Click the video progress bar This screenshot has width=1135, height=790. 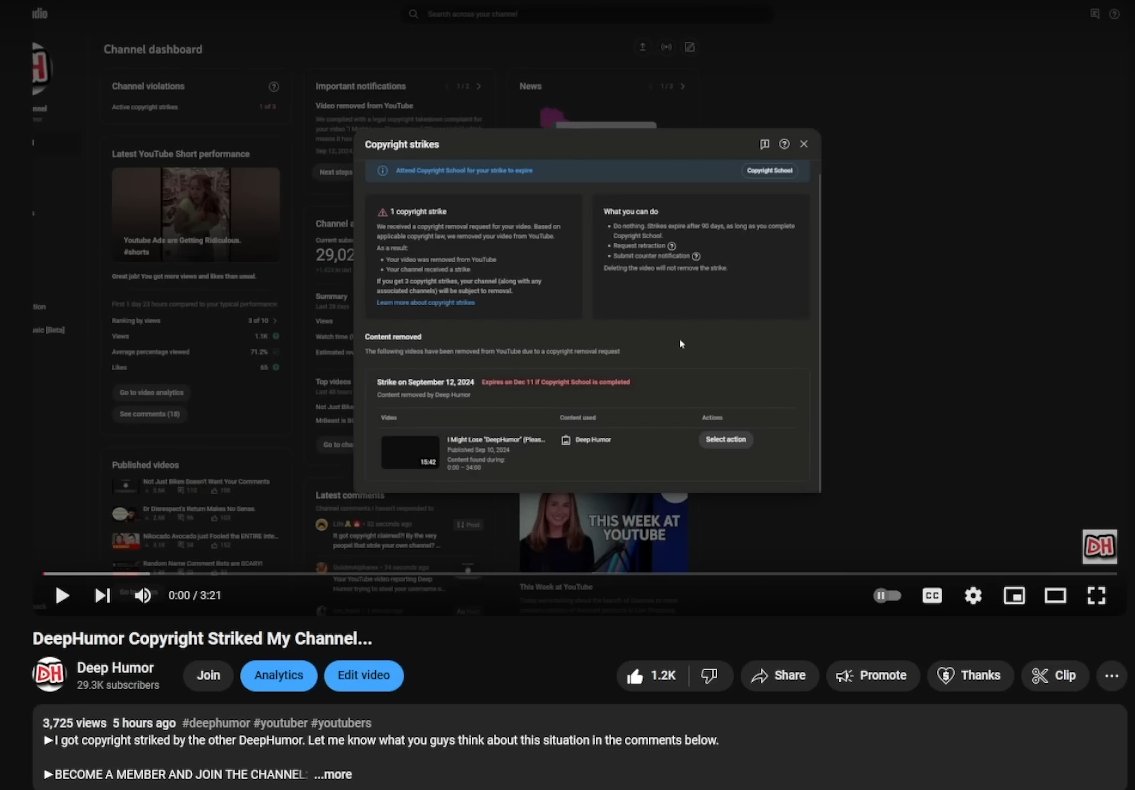click(x=579, y=573)
